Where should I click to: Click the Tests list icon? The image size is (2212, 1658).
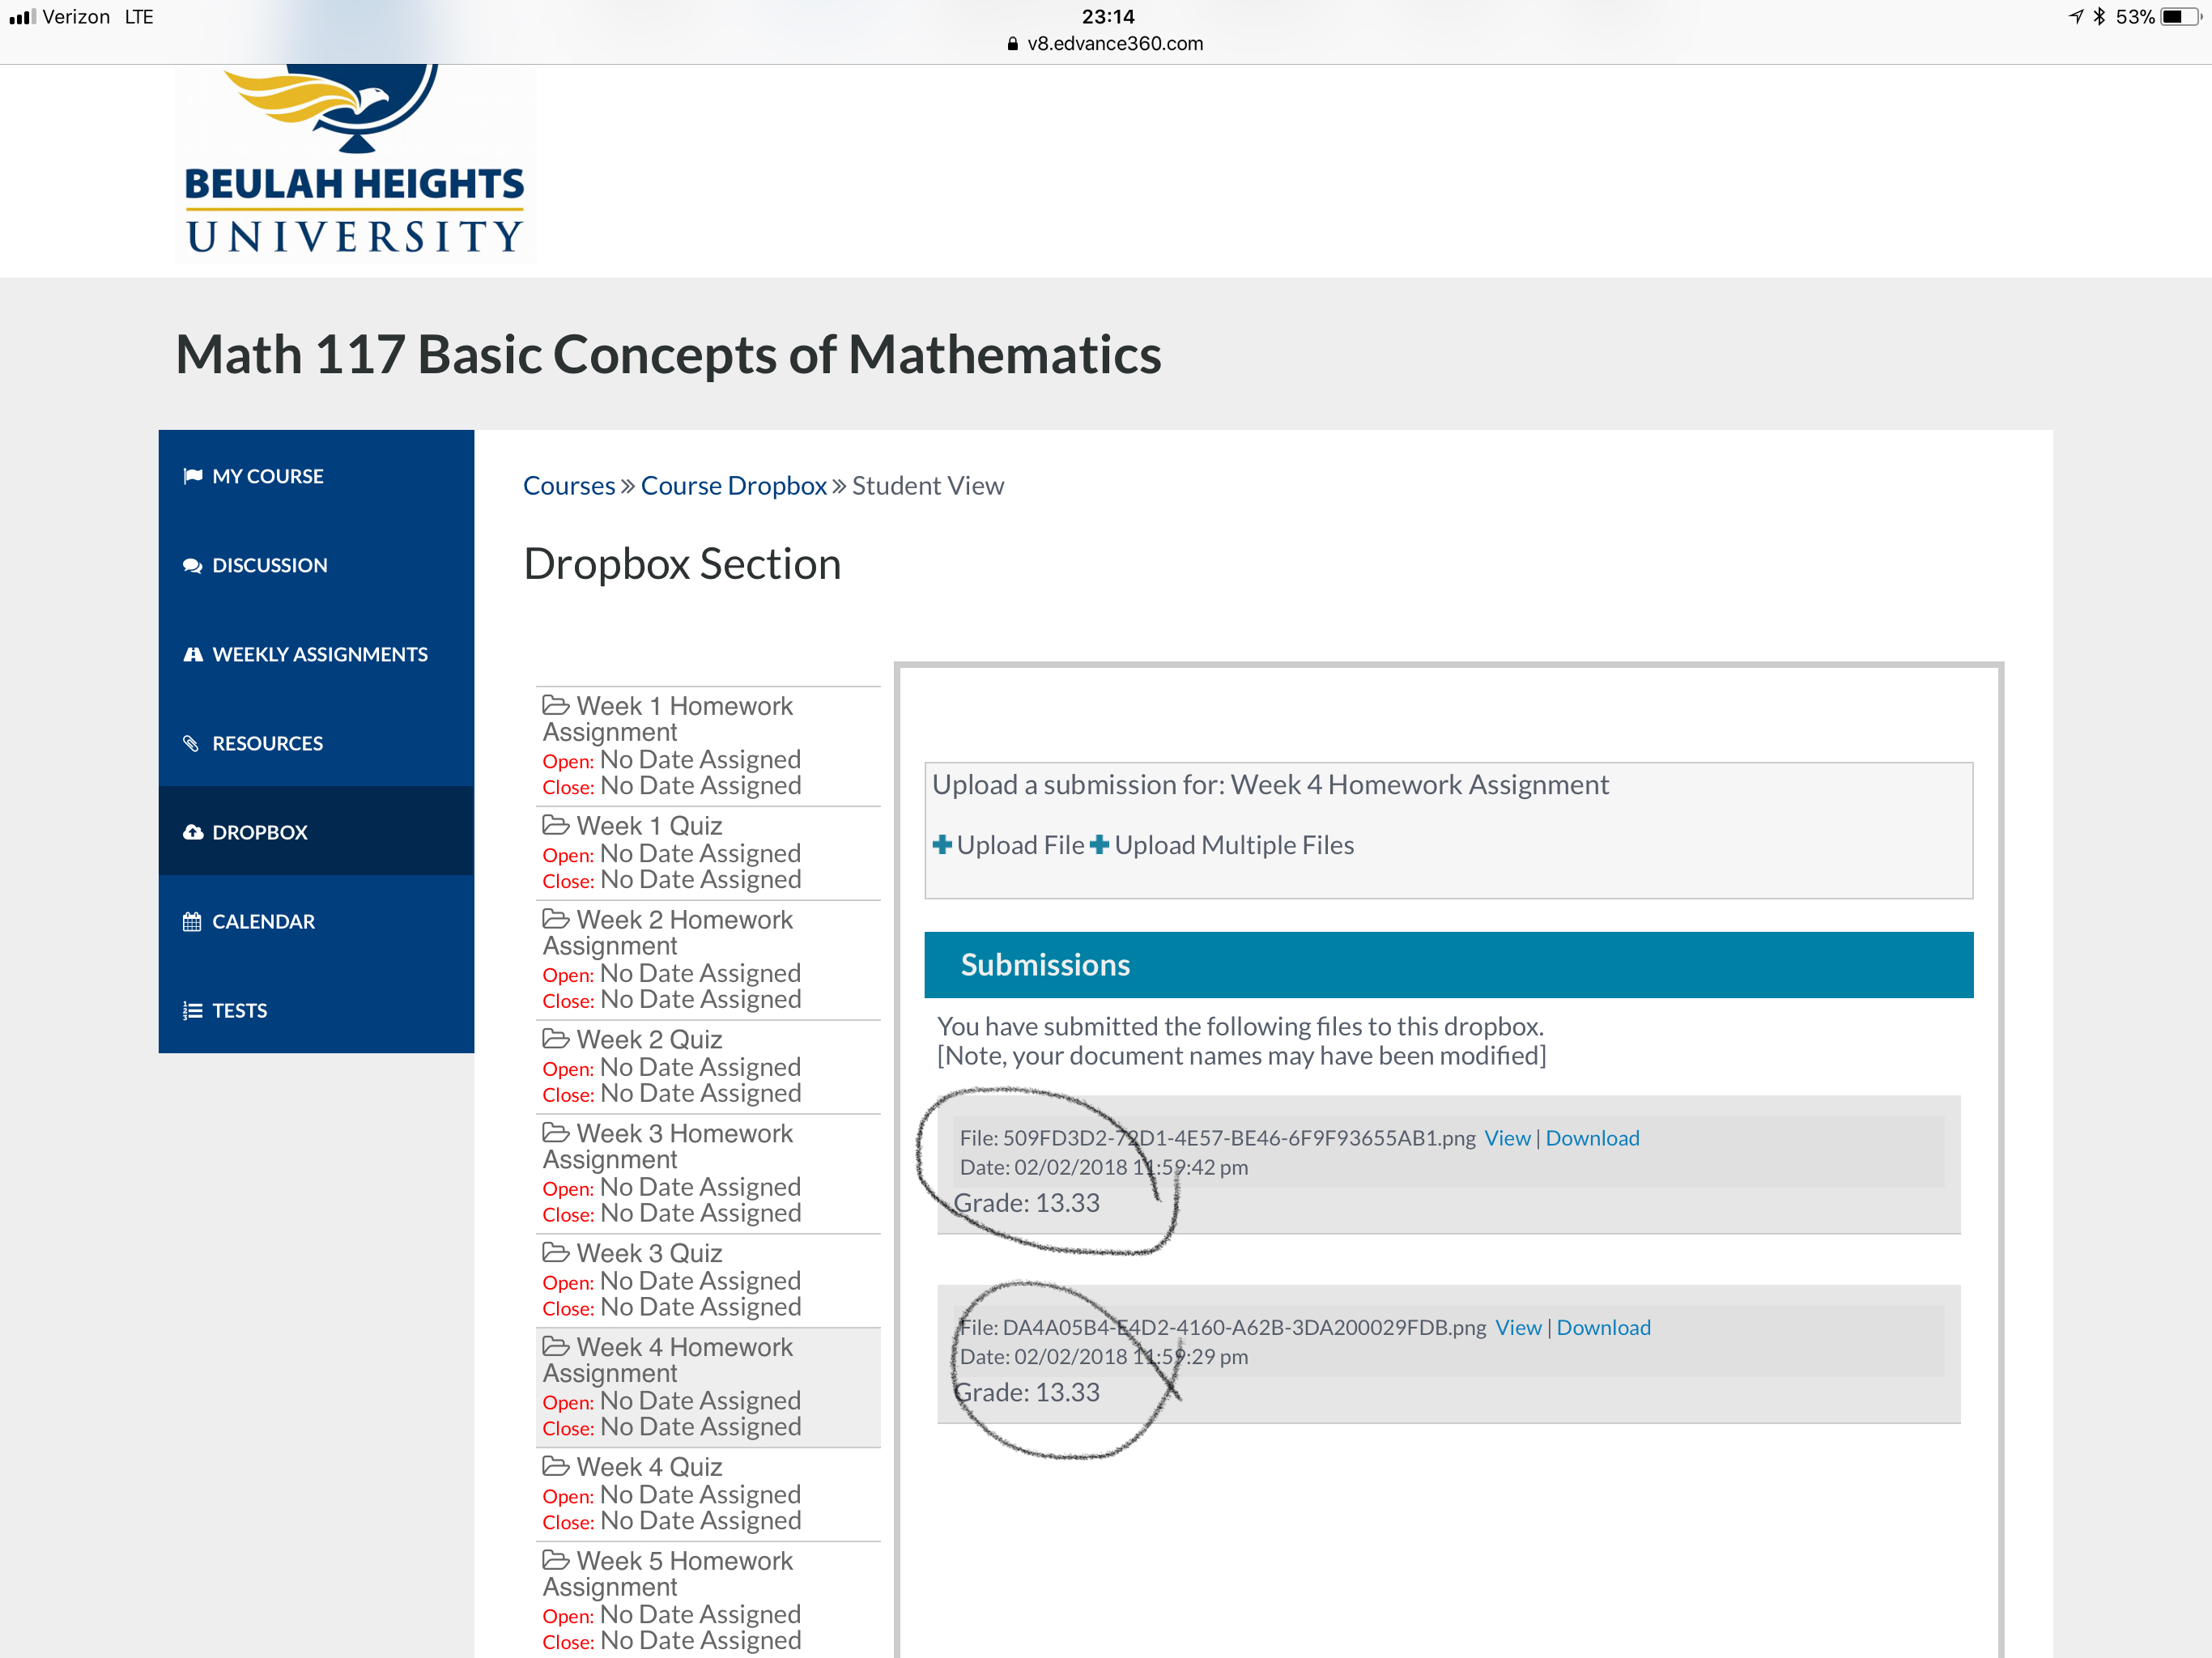(193, 1010)
